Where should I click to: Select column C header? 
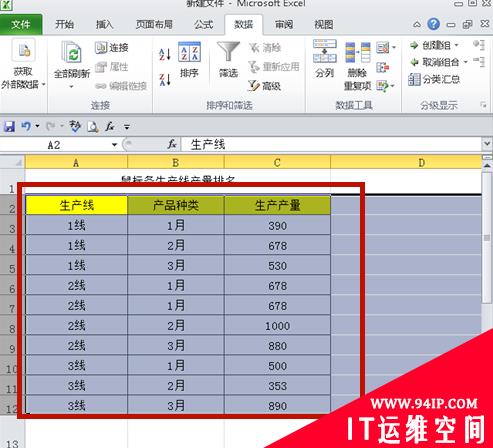(x=277, y=163)
